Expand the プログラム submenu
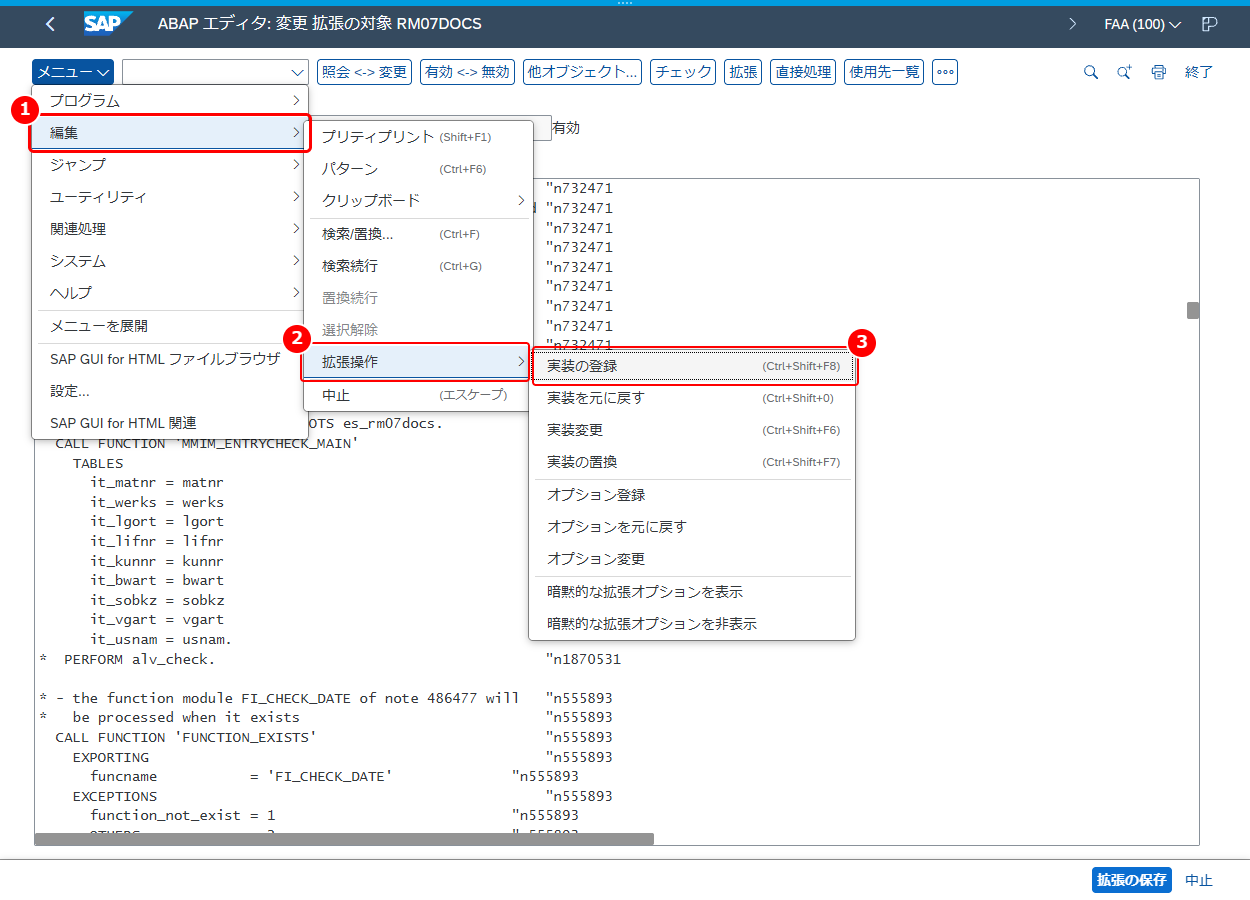The image size is (1250, 900). (x=170, y=101)
